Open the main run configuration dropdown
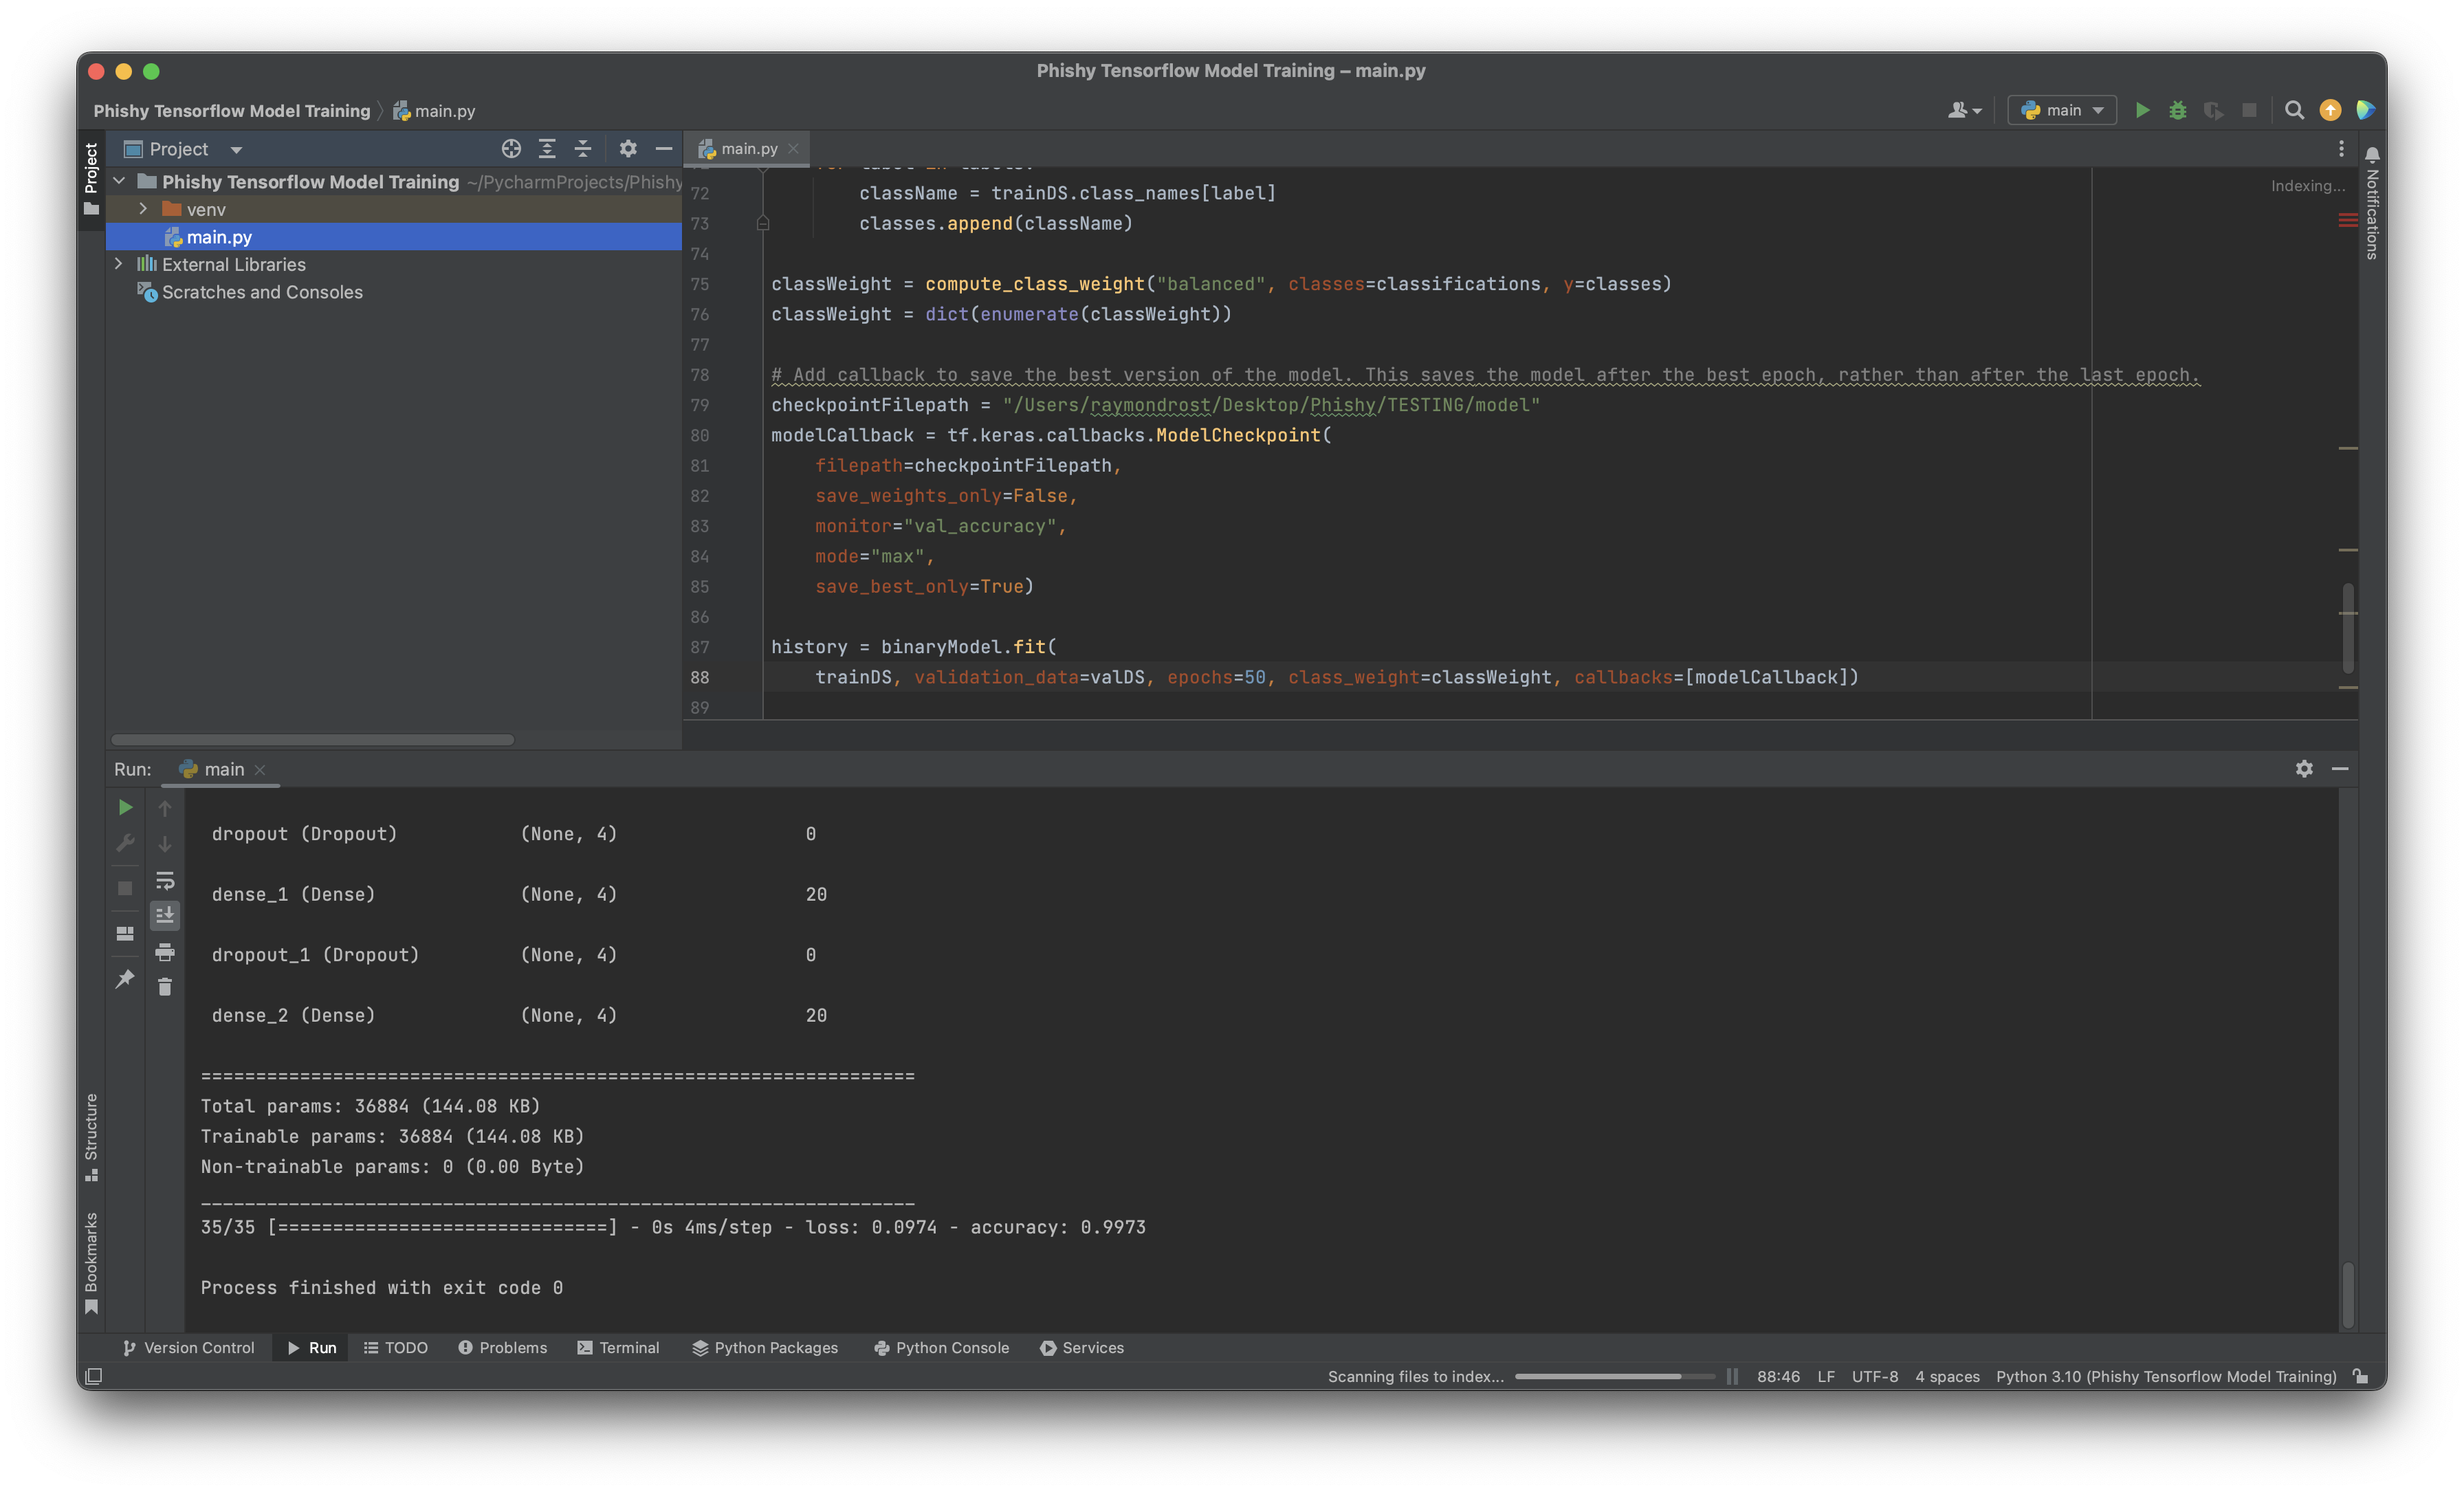Screen dimensions: 2464x1492 point(2061,110)
